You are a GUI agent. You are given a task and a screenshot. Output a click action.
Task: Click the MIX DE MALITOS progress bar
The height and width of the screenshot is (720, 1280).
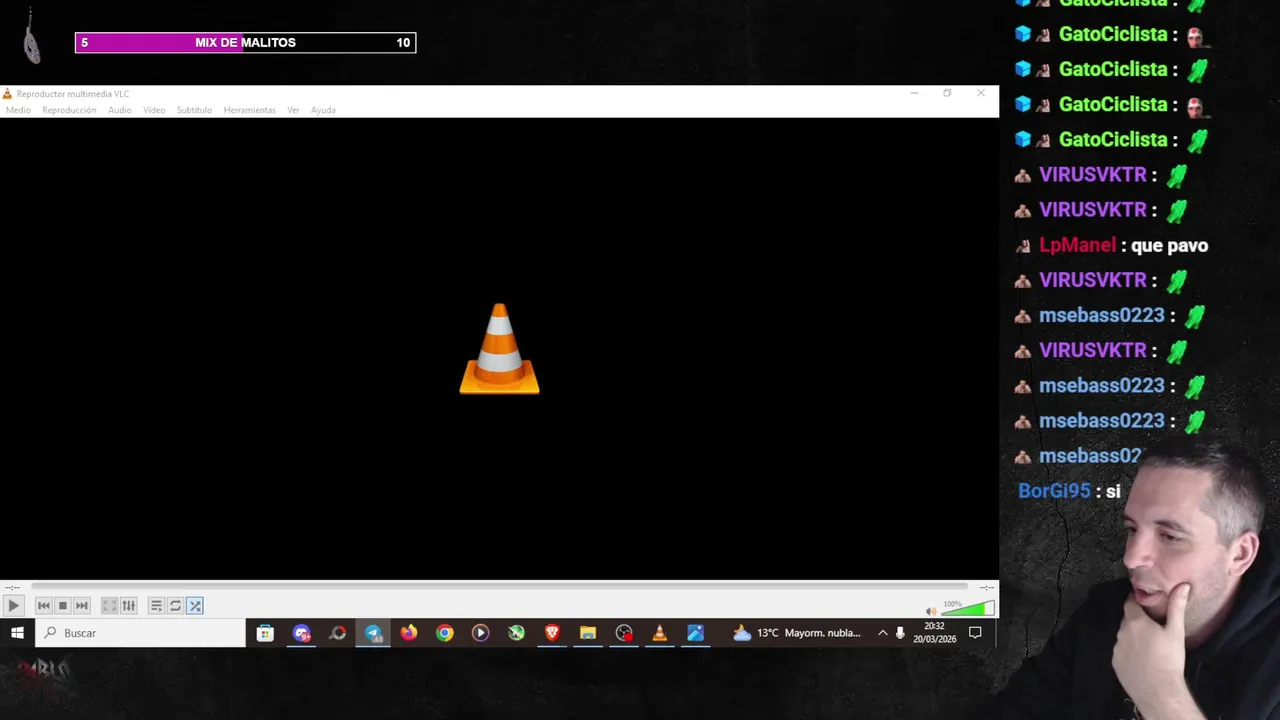pos(245,42)
